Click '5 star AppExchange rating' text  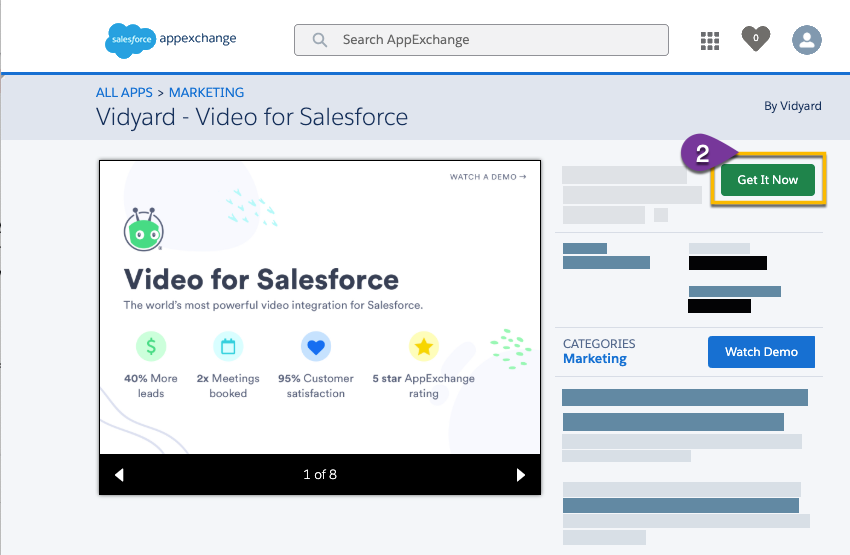coord(423,386)
